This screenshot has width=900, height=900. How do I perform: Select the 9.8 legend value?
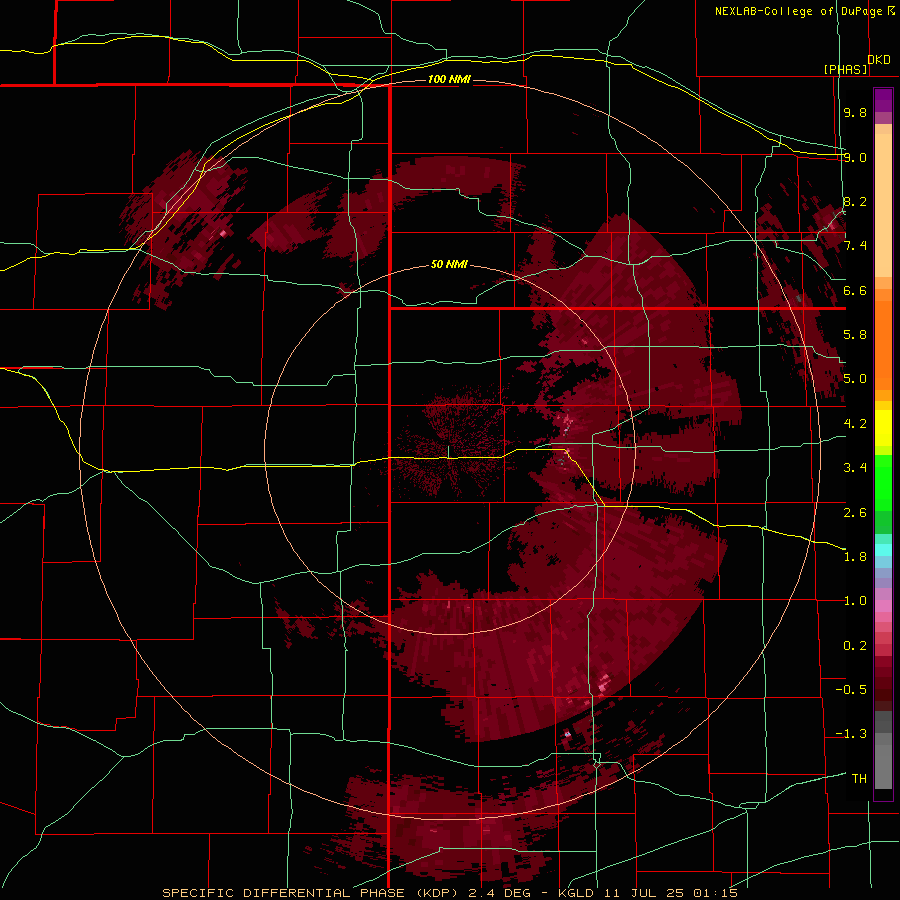coord(855,112)
